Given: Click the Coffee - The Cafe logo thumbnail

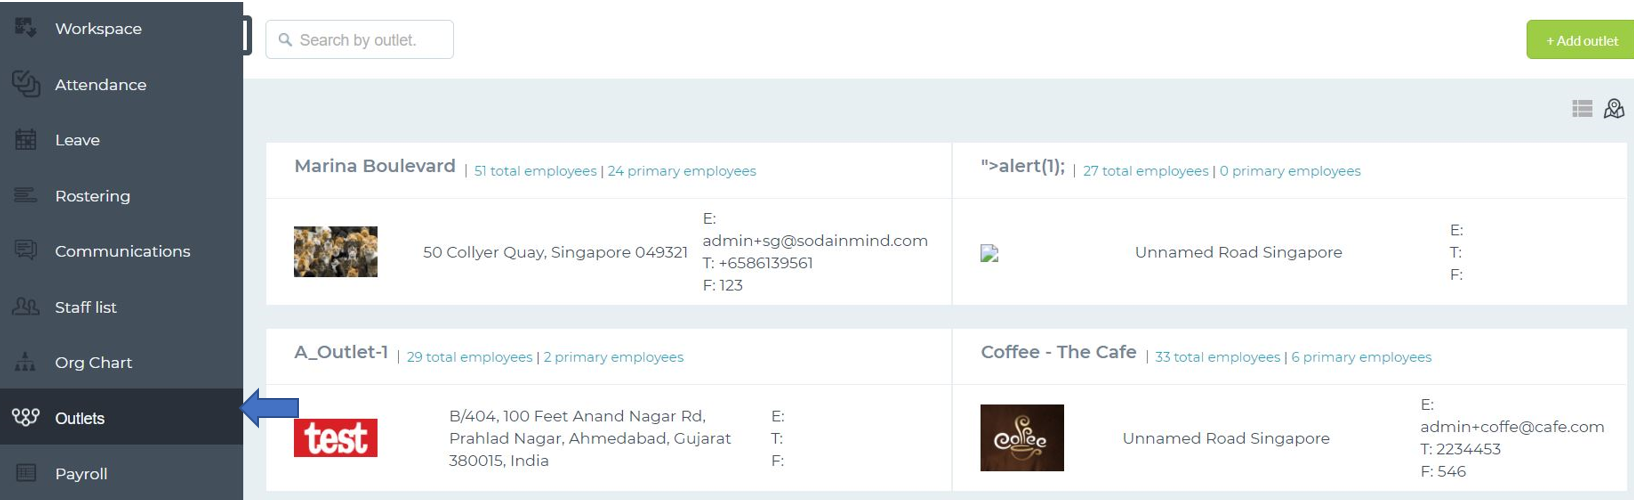Looking at the screenshot, I should pyautogui.click(x=1022, y=438).
